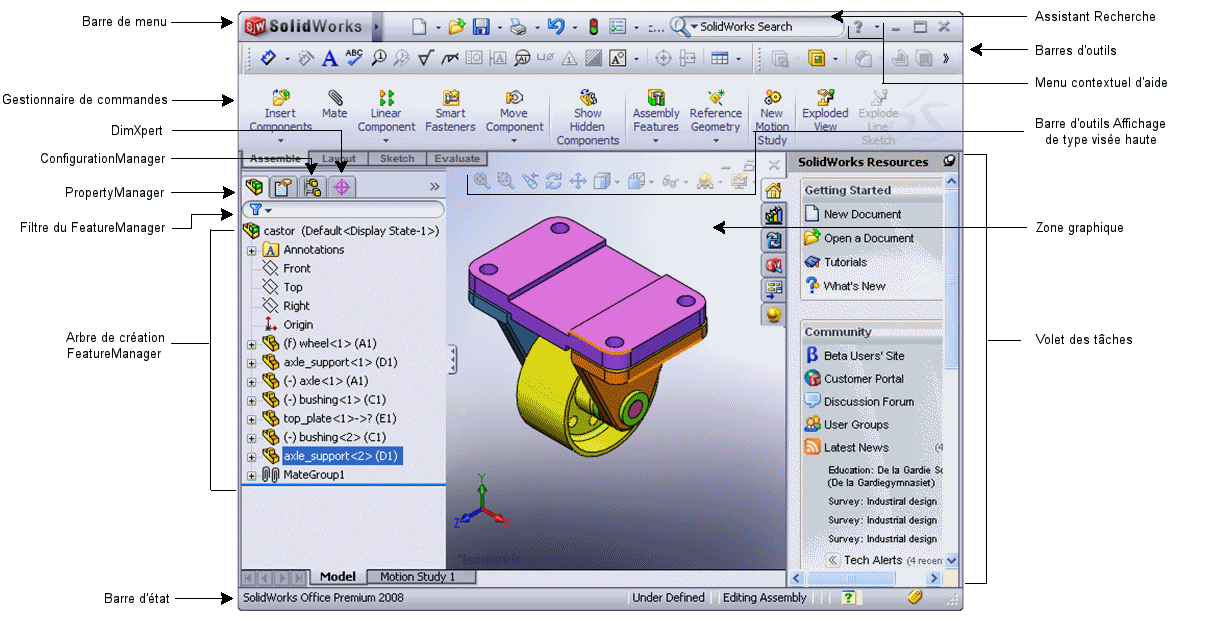
Task: Click the Rotate View icon in heads-up toolbar
Action: tap(554, 181)
